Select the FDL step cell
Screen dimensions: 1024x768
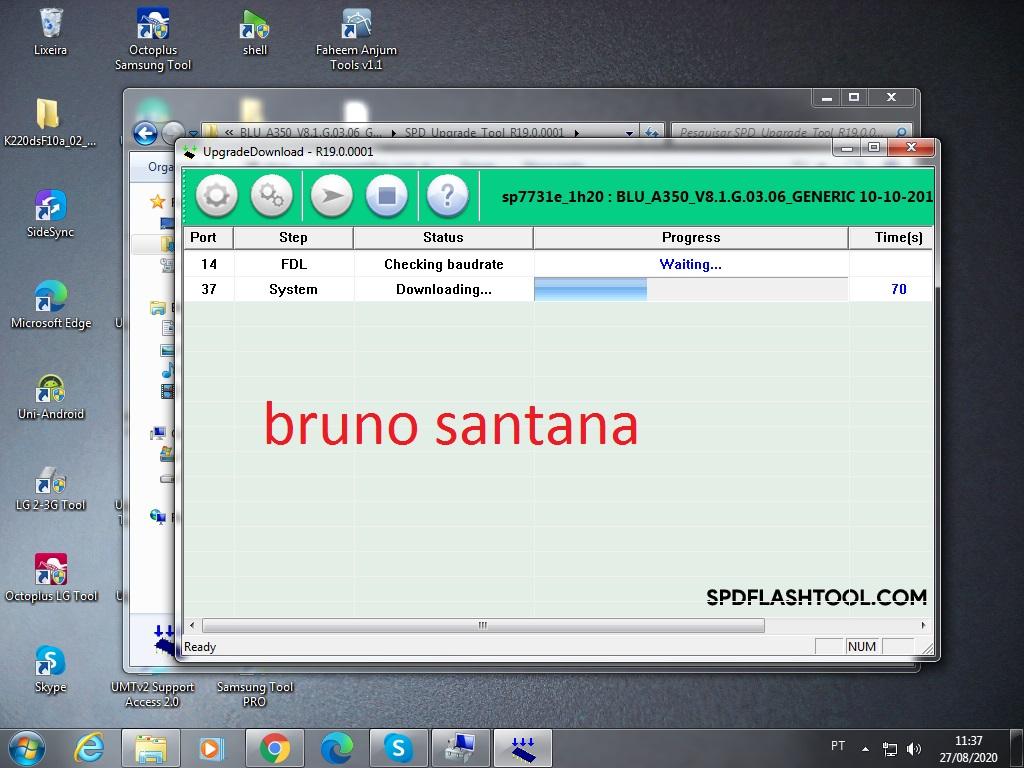pyautogui.click(x=294, y=264)
